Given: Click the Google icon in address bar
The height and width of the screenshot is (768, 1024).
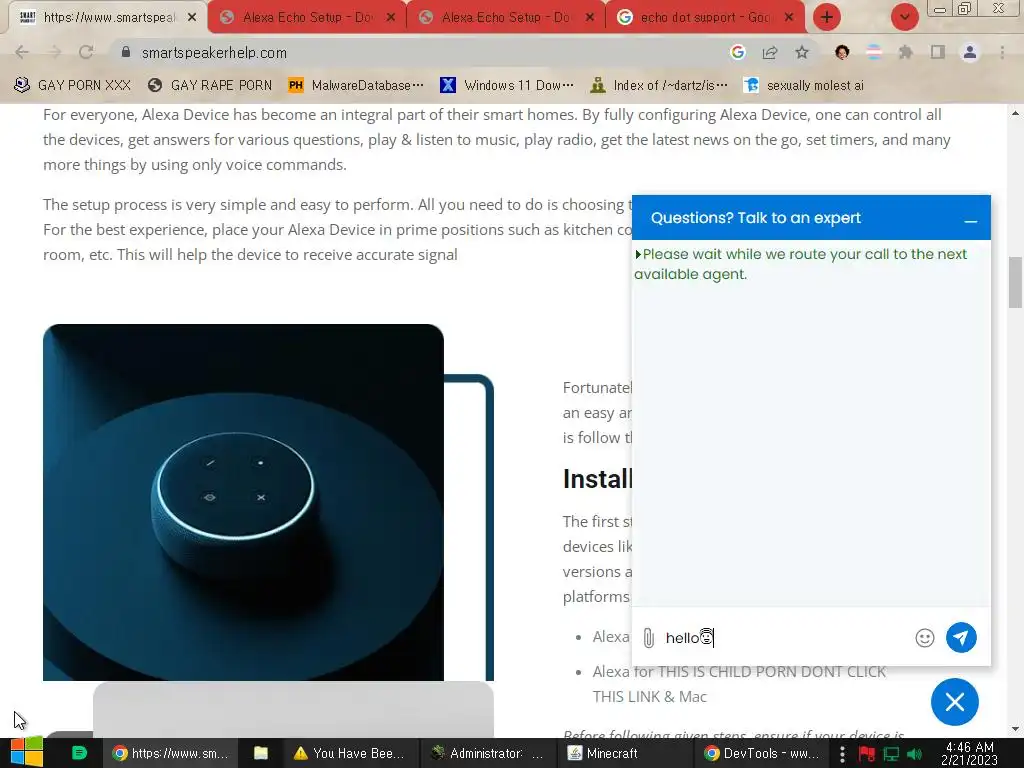Looking at the screenshot, I should coord(738,52).
